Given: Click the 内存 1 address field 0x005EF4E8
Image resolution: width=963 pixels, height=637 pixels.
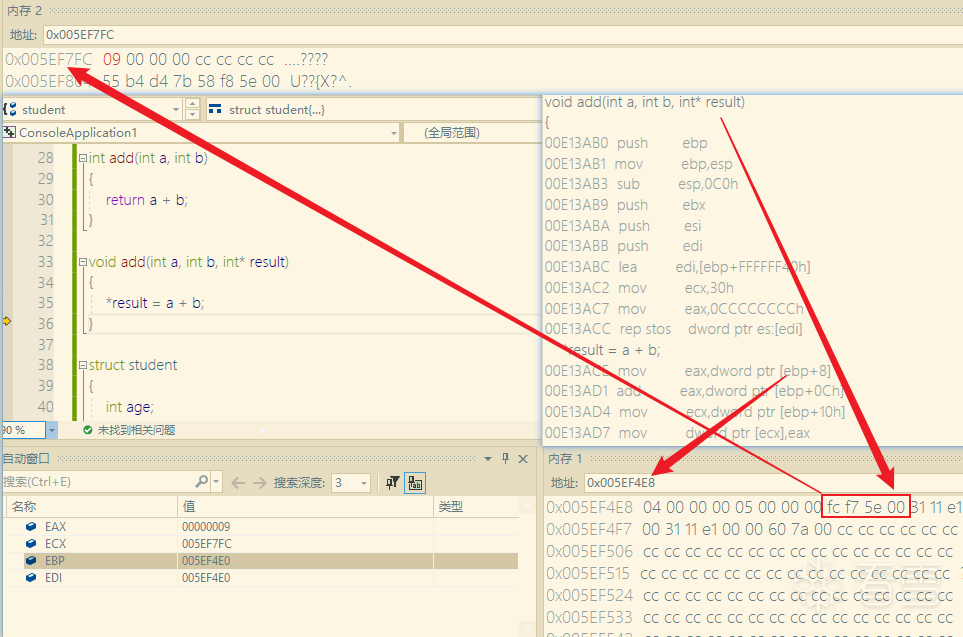Looking at the screenshot, I should tap(773, 483).
